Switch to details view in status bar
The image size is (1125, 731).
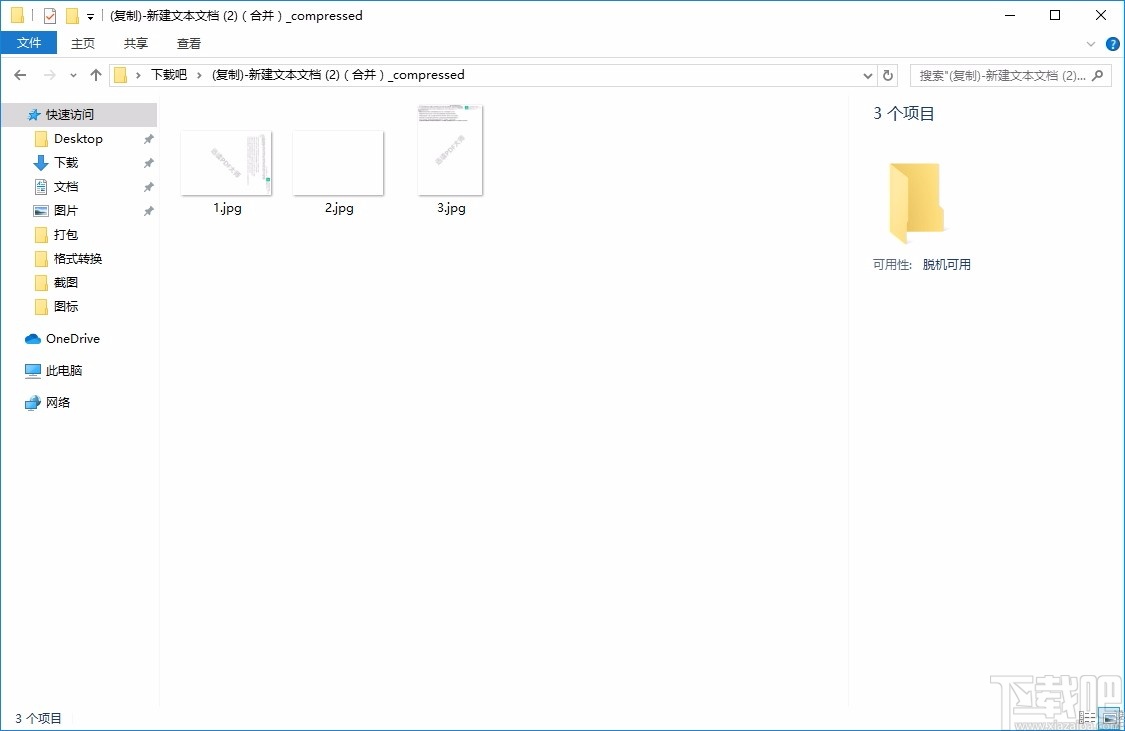[1087, 717]
